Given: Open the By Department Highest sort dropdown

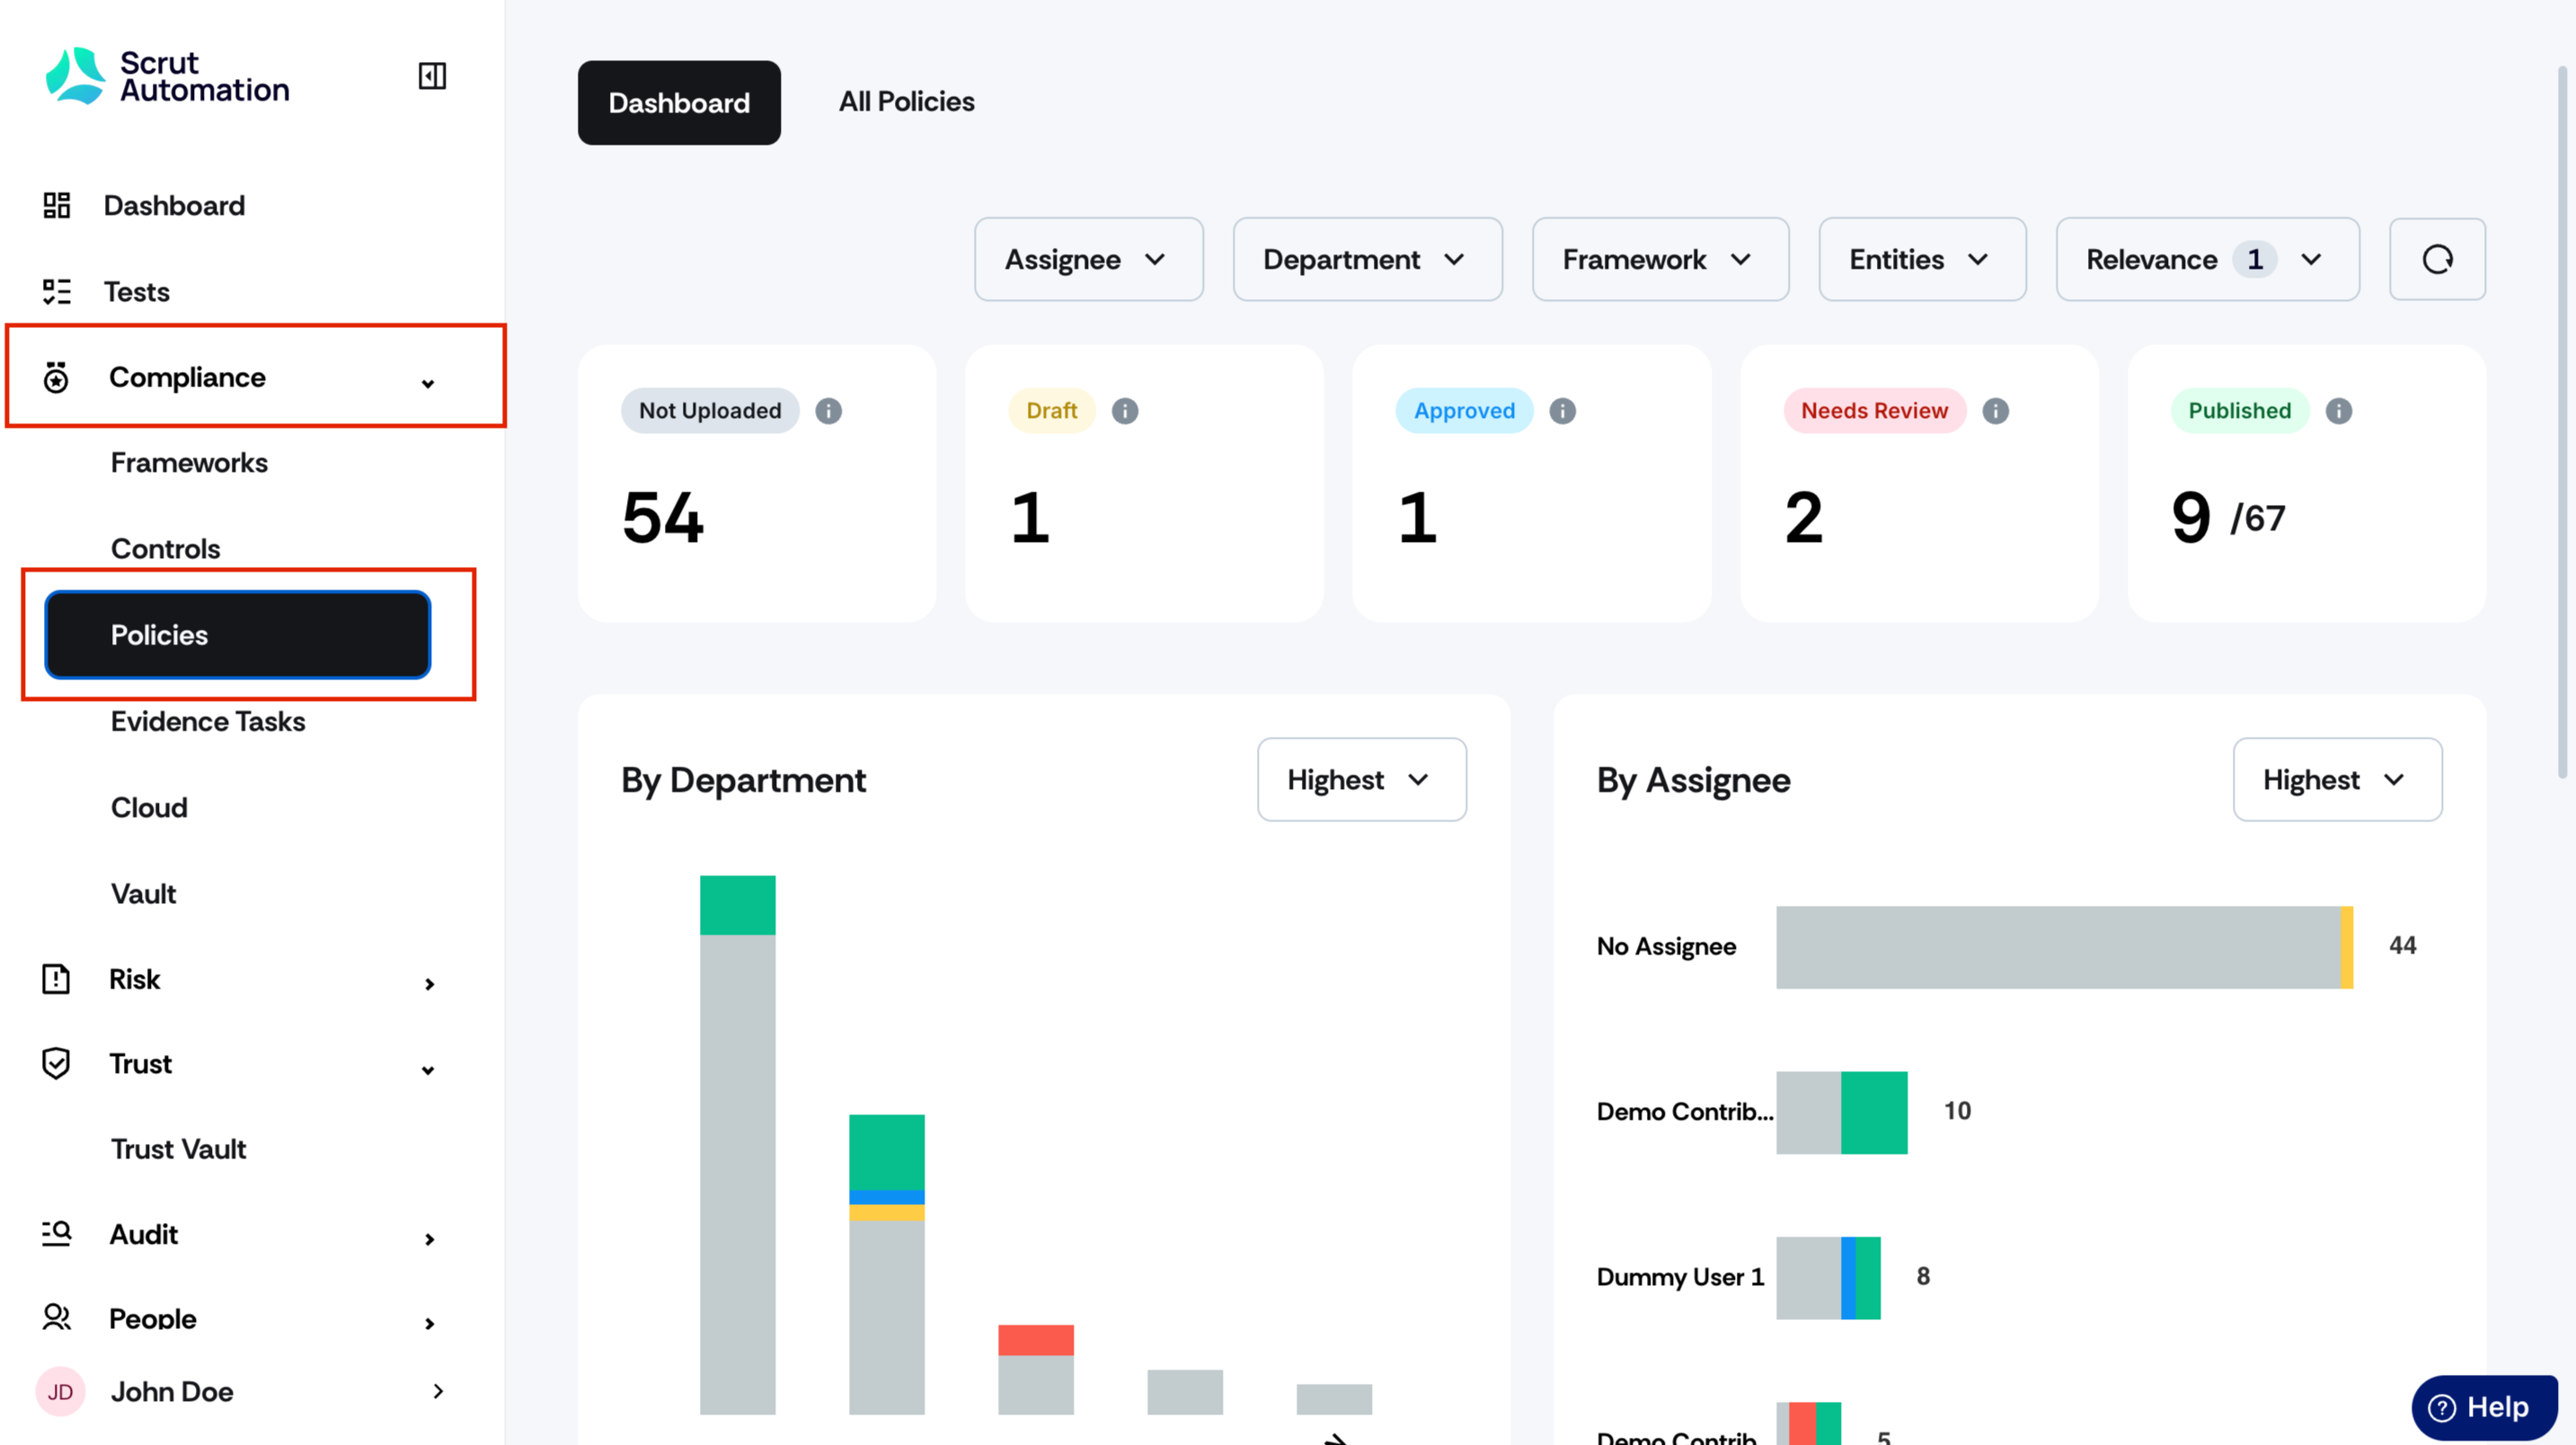Looking at the screenshot, I should [x=1361, y=780].
